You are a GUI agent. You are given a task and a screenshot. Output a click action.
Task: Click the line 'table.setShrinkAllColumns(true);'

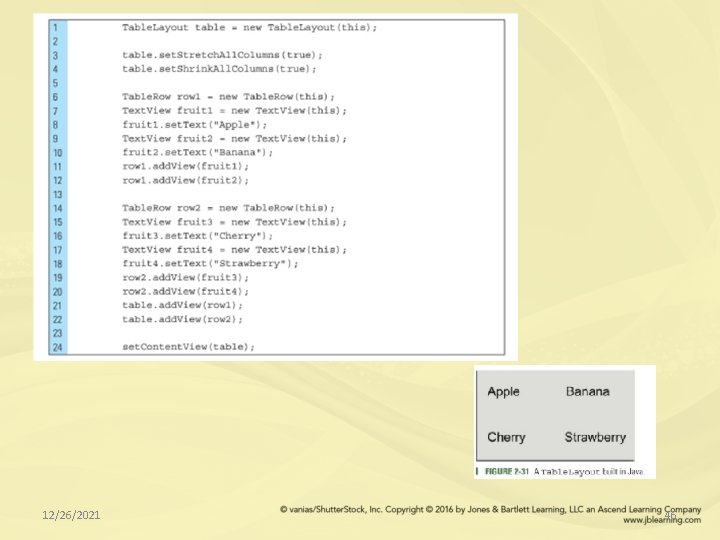pyautogui.click(x=219, y=69)
